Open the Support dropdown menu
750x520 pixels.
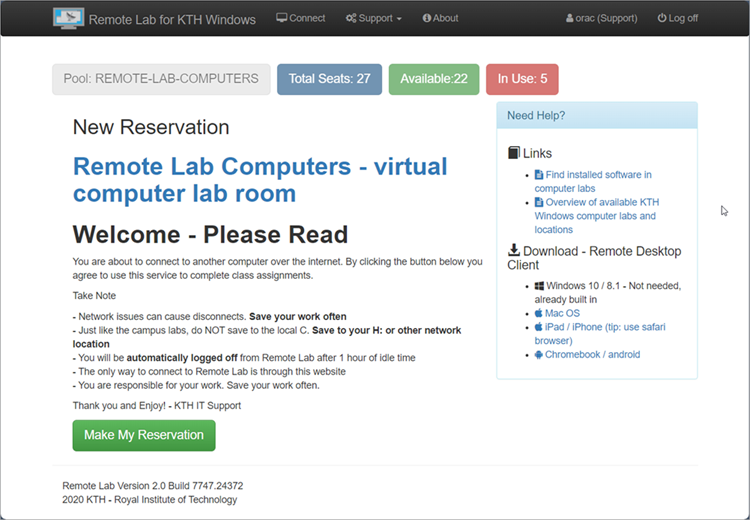373,18
